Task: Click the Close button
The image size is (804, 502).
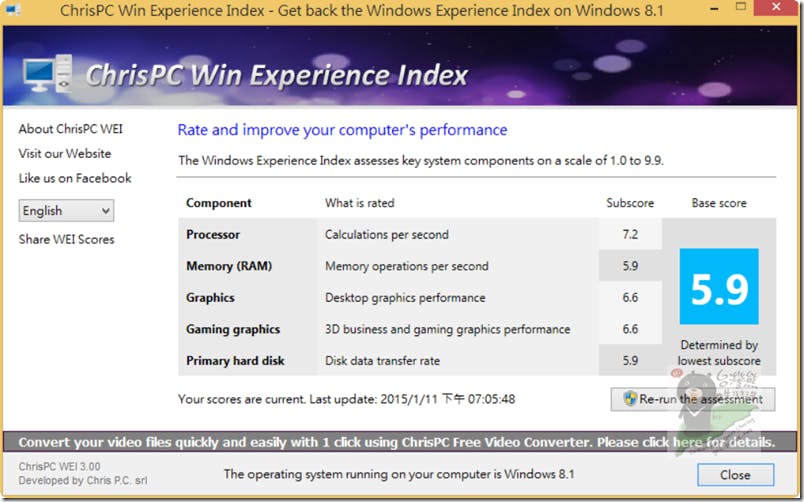Action: click(735, 475)
